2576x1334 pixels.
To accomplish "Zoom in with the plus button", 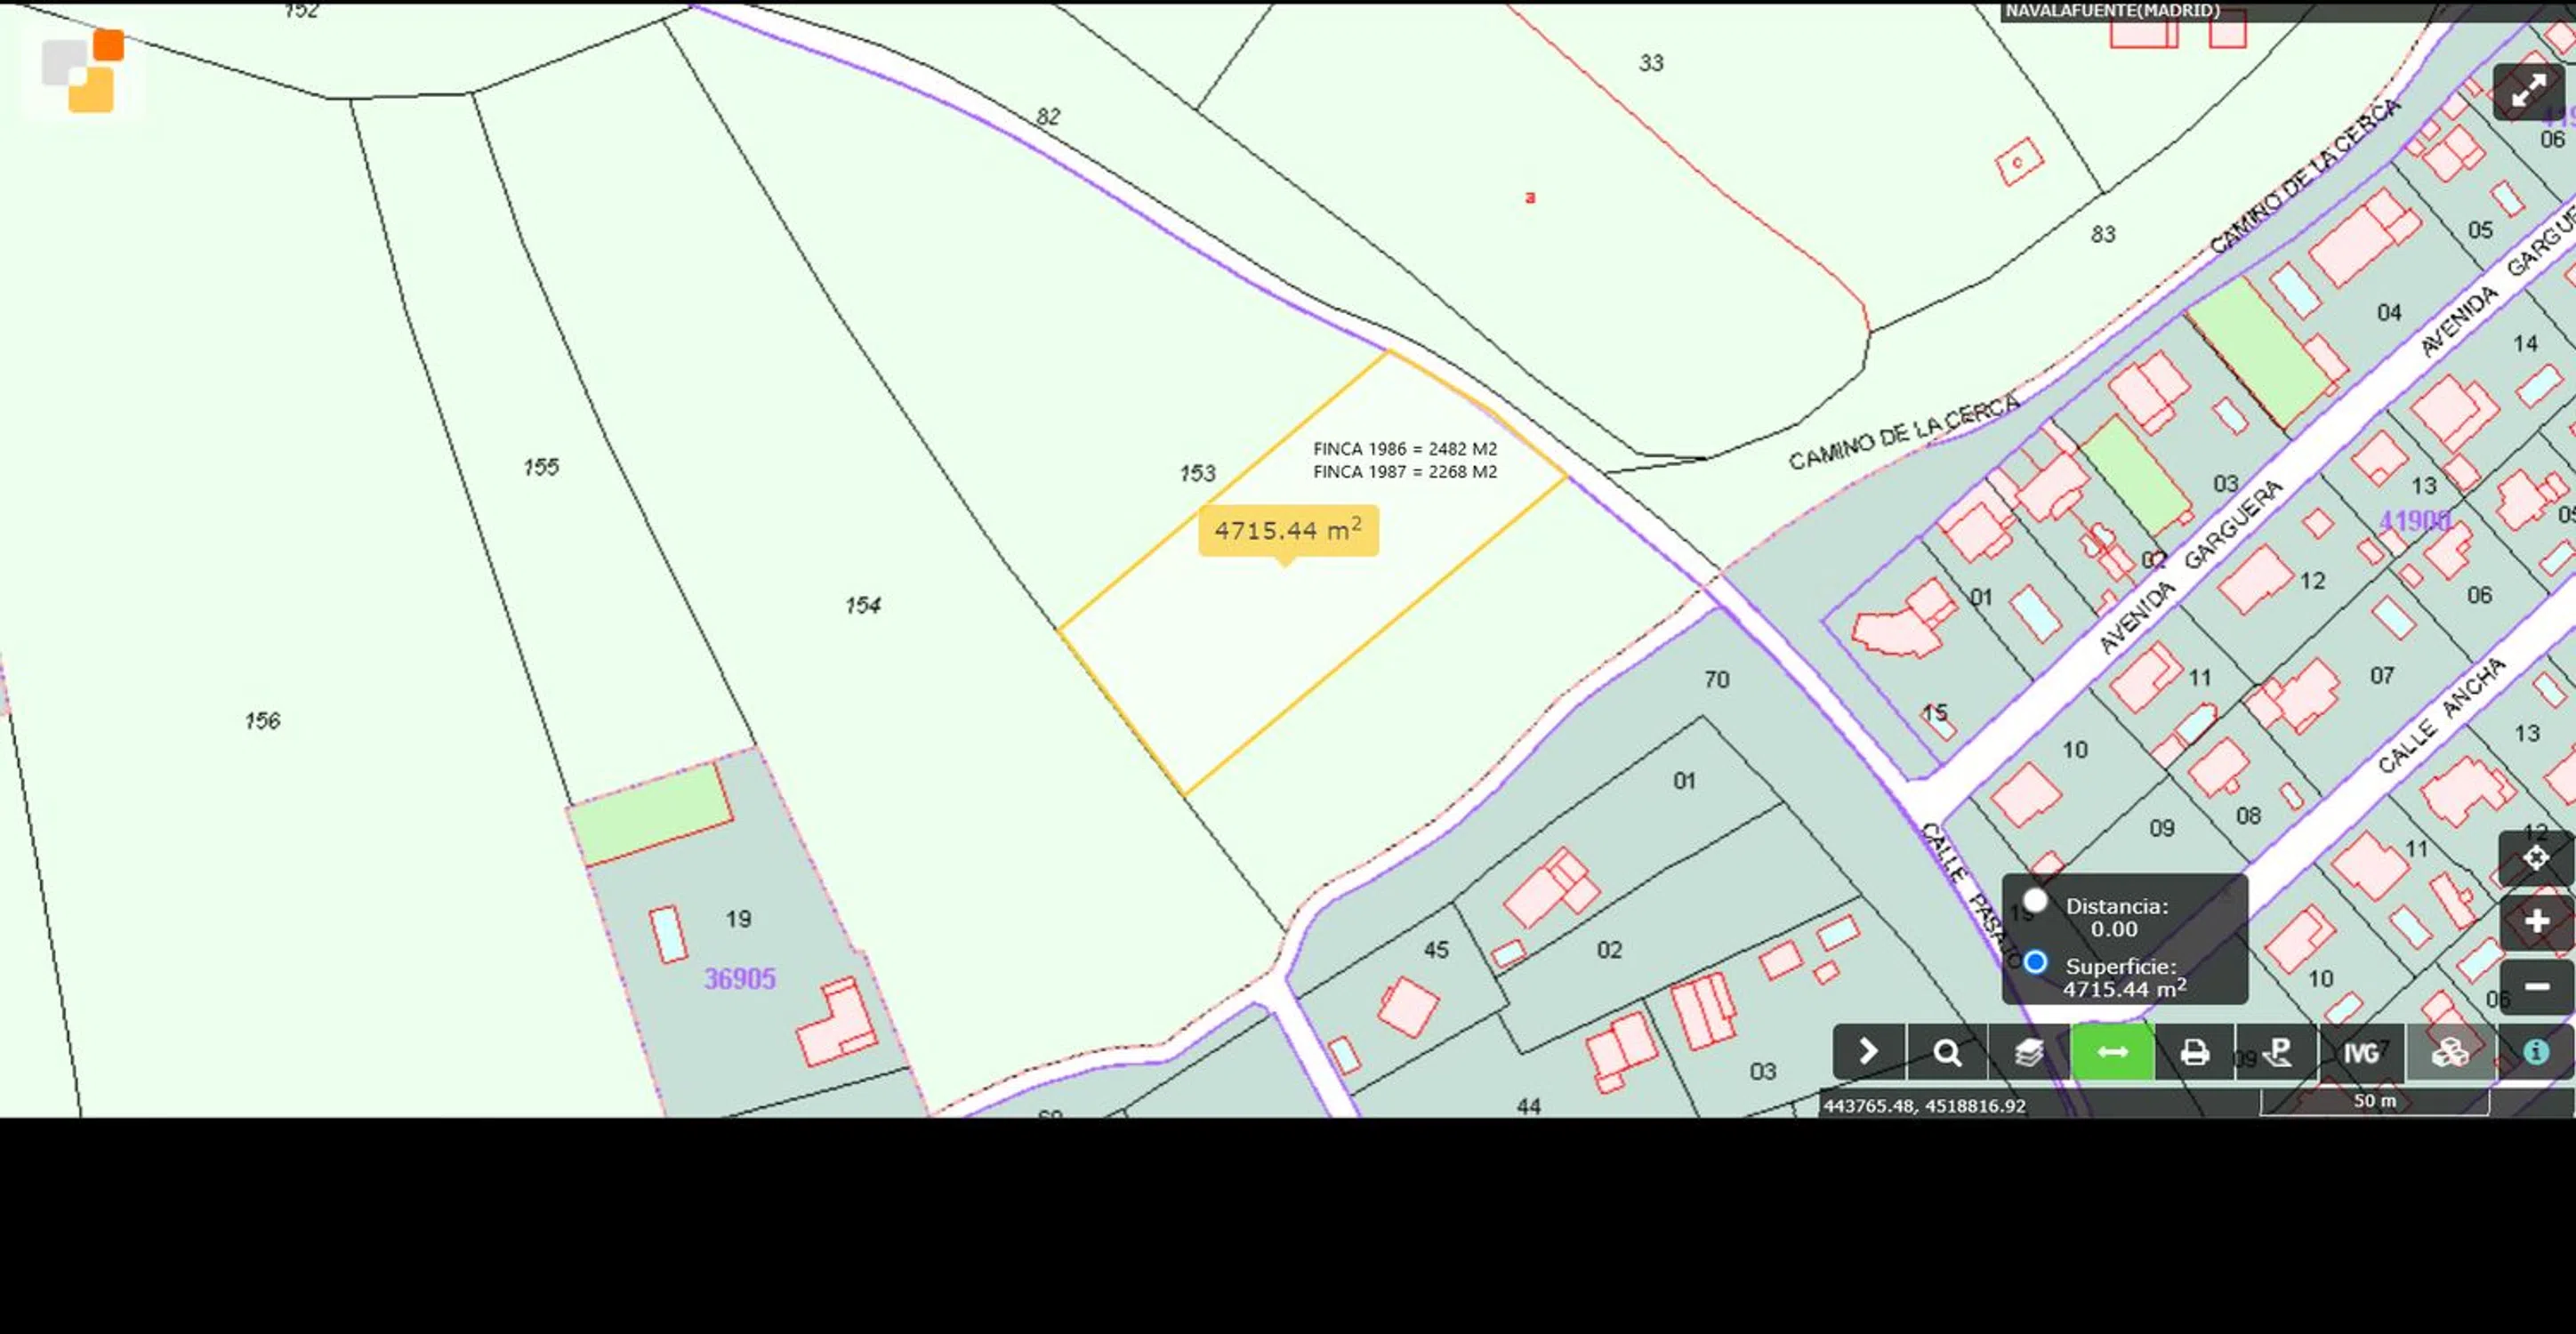I will pos(2536,921).
